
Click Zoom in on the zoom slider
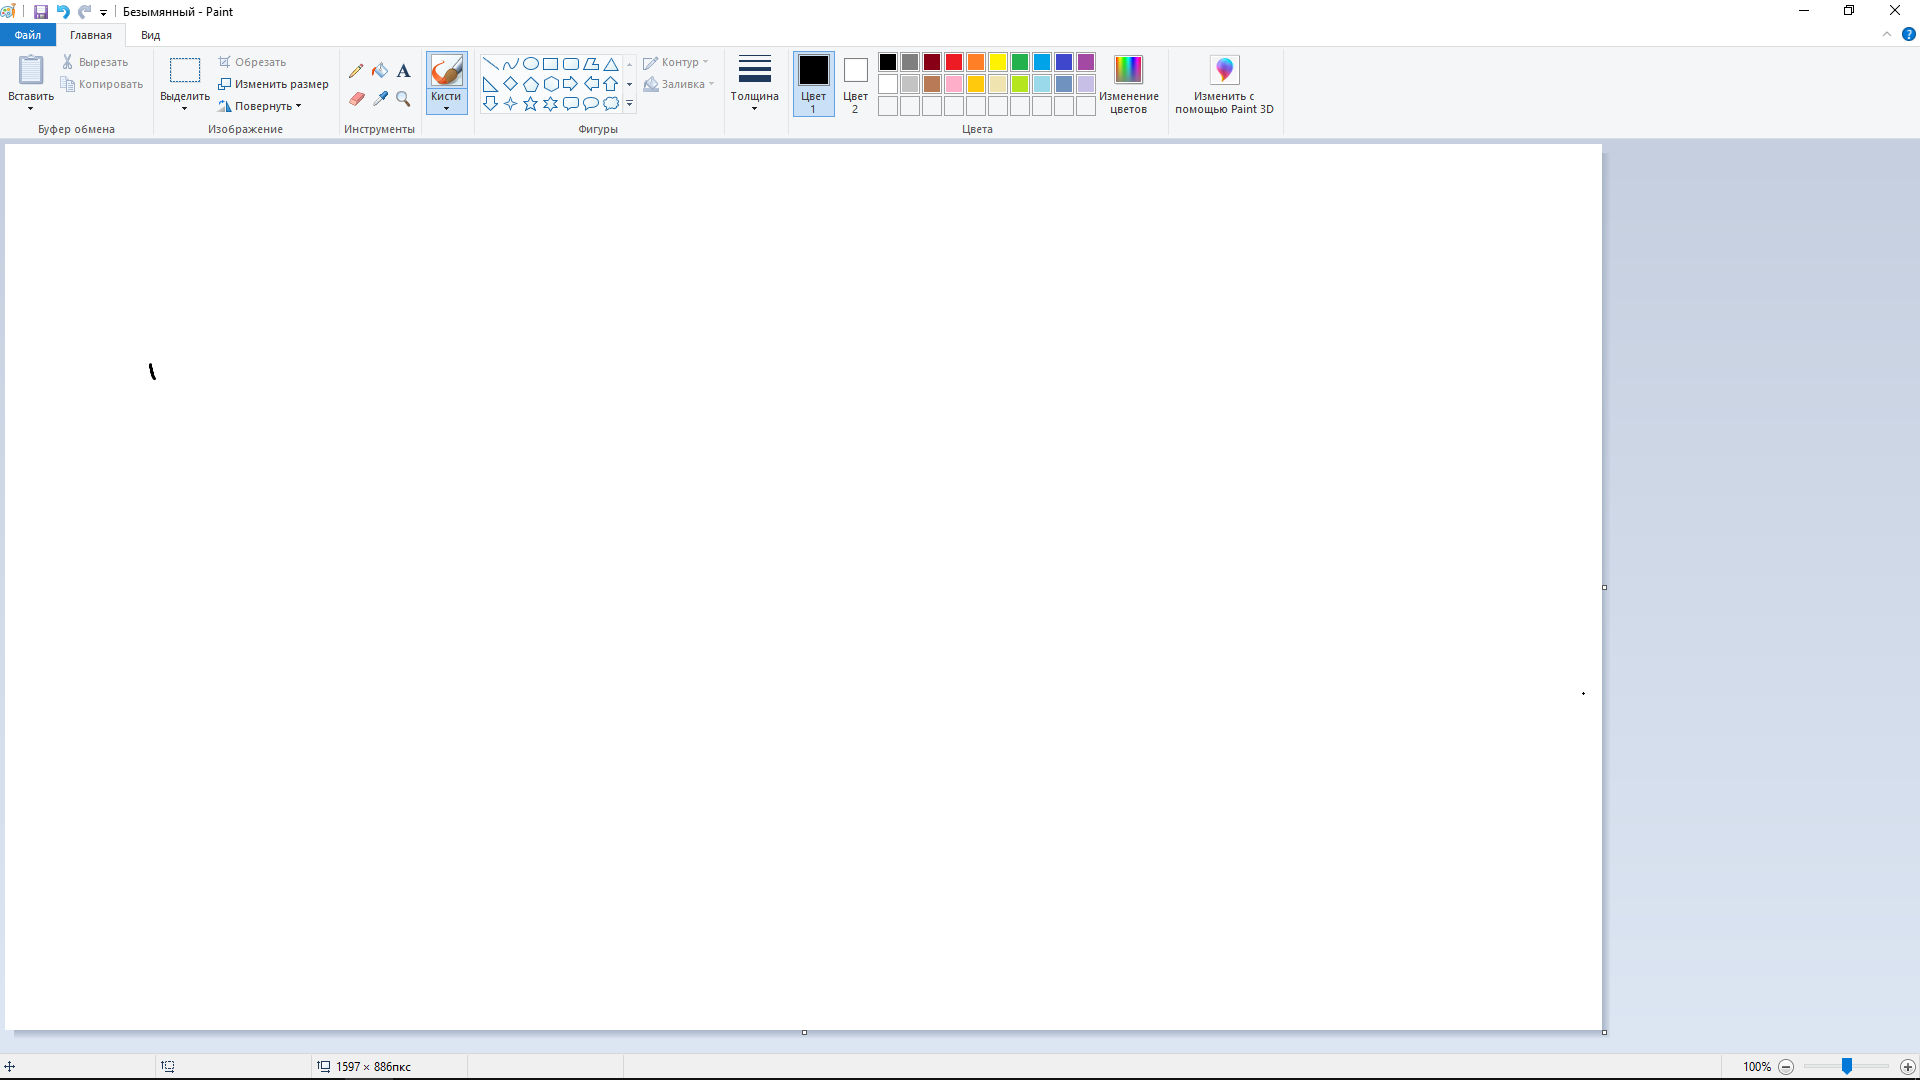(1909, 1066)
